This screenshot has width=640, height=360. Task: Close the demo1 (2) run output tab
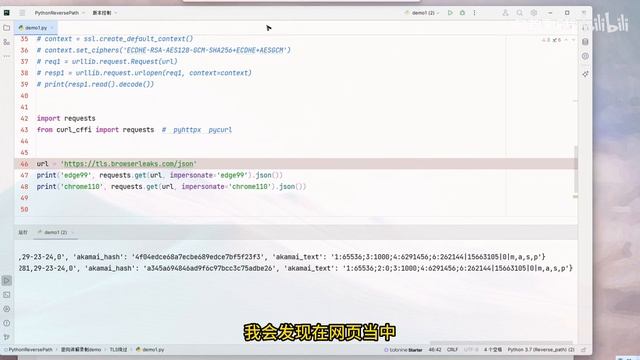(x=73, y=232)
